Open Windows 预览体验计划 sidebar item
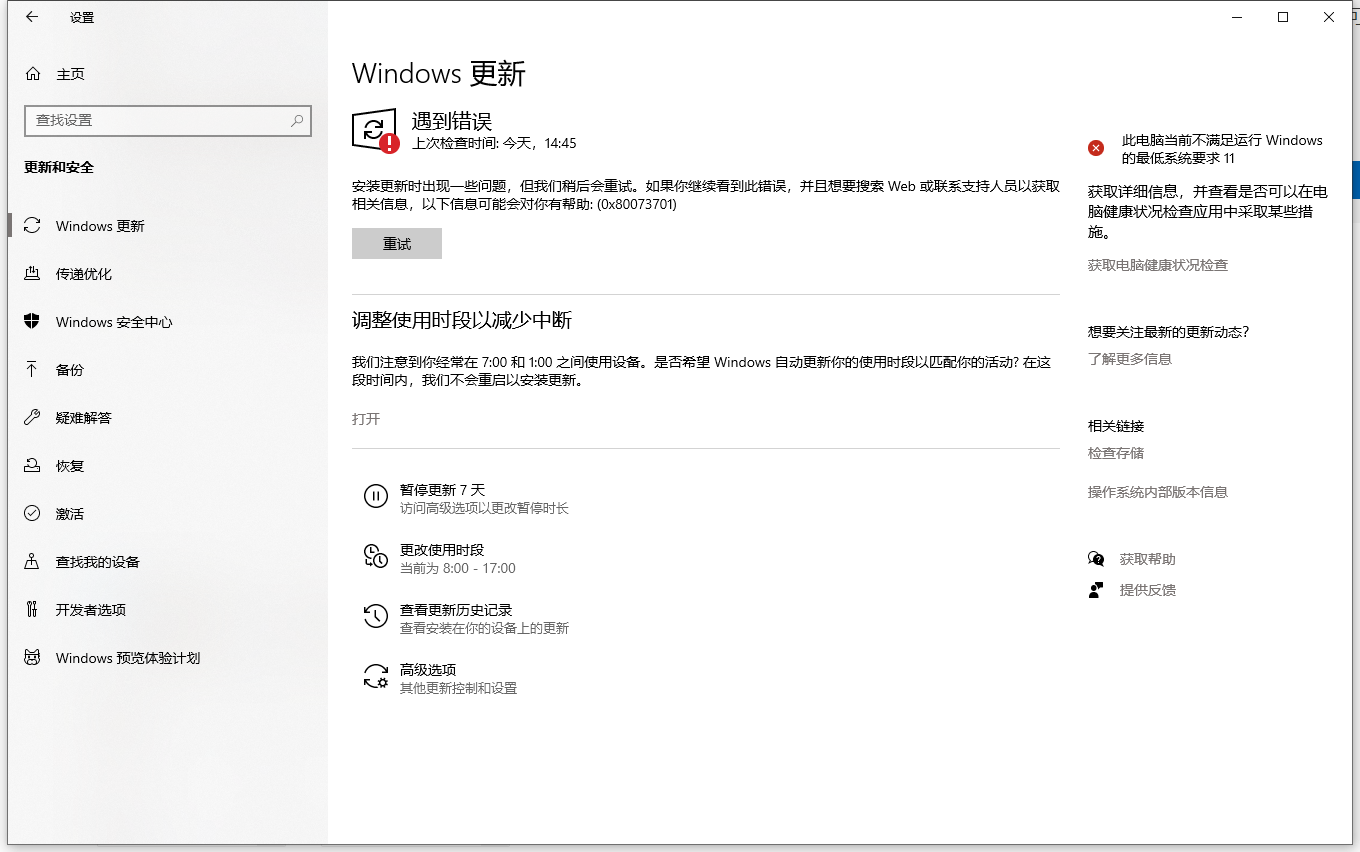1360x852 pixels. [127, 658]
